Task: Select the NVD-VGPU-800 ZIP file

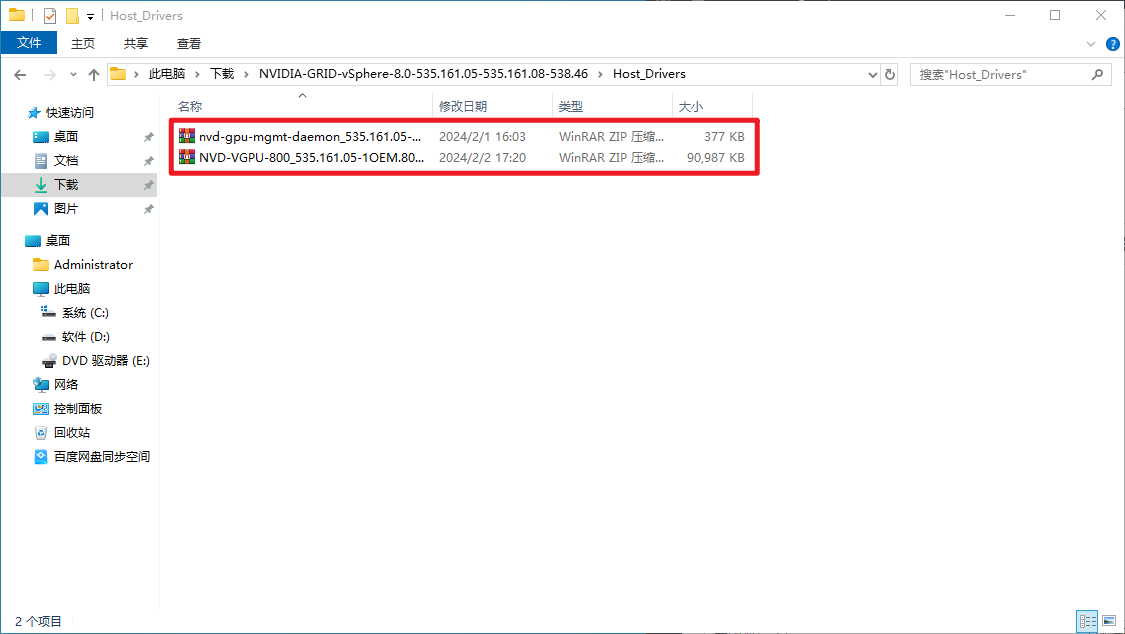Action: [311, 157]
